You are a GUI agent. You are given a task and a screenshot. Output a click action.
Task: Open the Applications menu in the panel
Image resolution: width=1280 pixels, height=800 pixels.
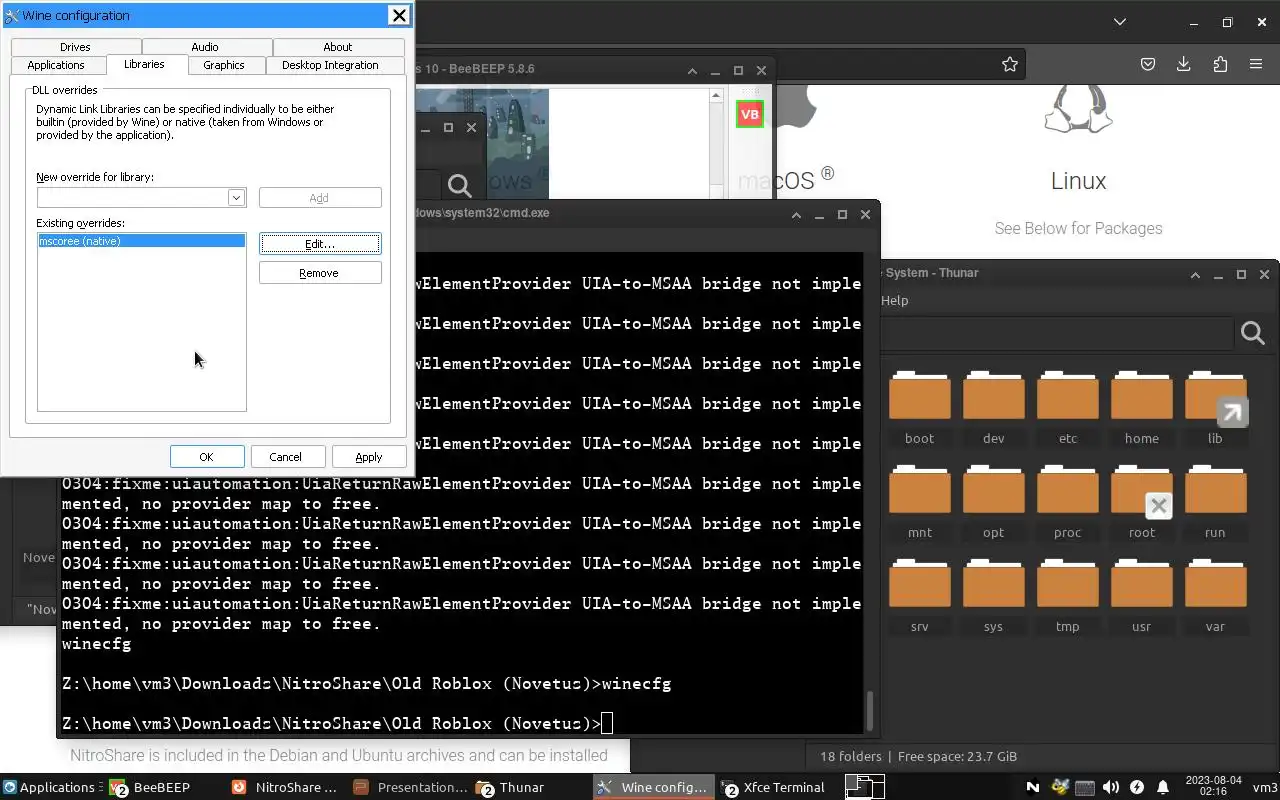click(x=50, y=787)
